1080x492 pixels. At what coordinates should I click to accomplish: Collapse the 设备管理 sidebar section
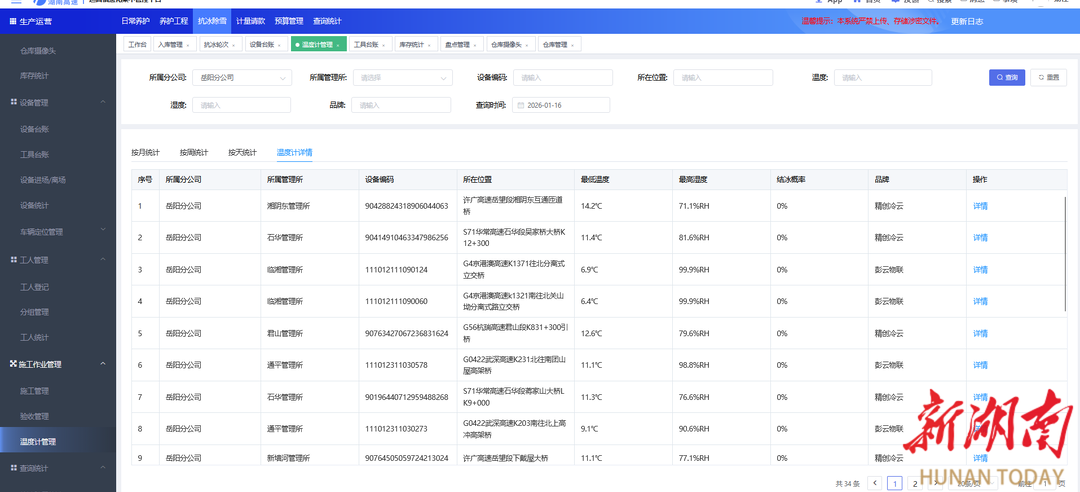click(103, 102)
